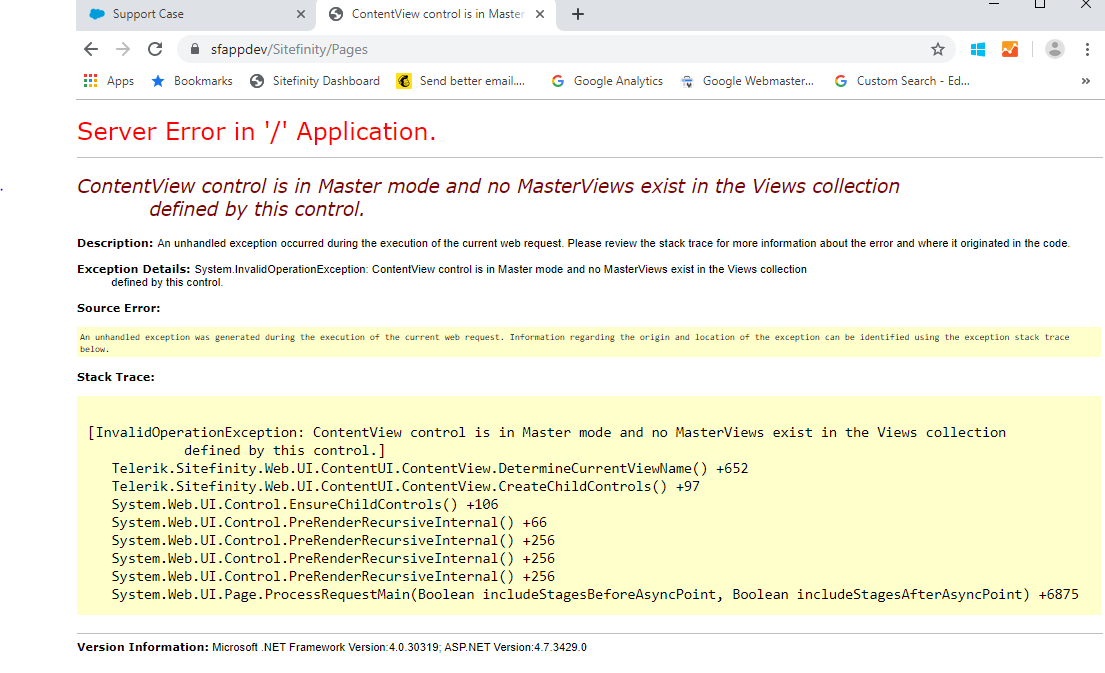This screenshot has height=673, width=1105.
Task: Close the ContentView control error tab
Action: pos(540,14)
